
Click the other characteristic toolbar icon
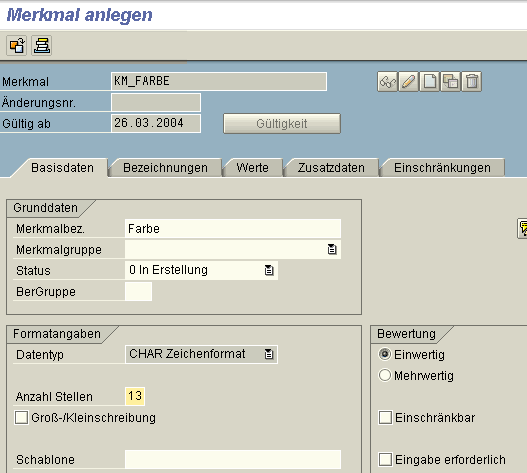click(16, 45)
